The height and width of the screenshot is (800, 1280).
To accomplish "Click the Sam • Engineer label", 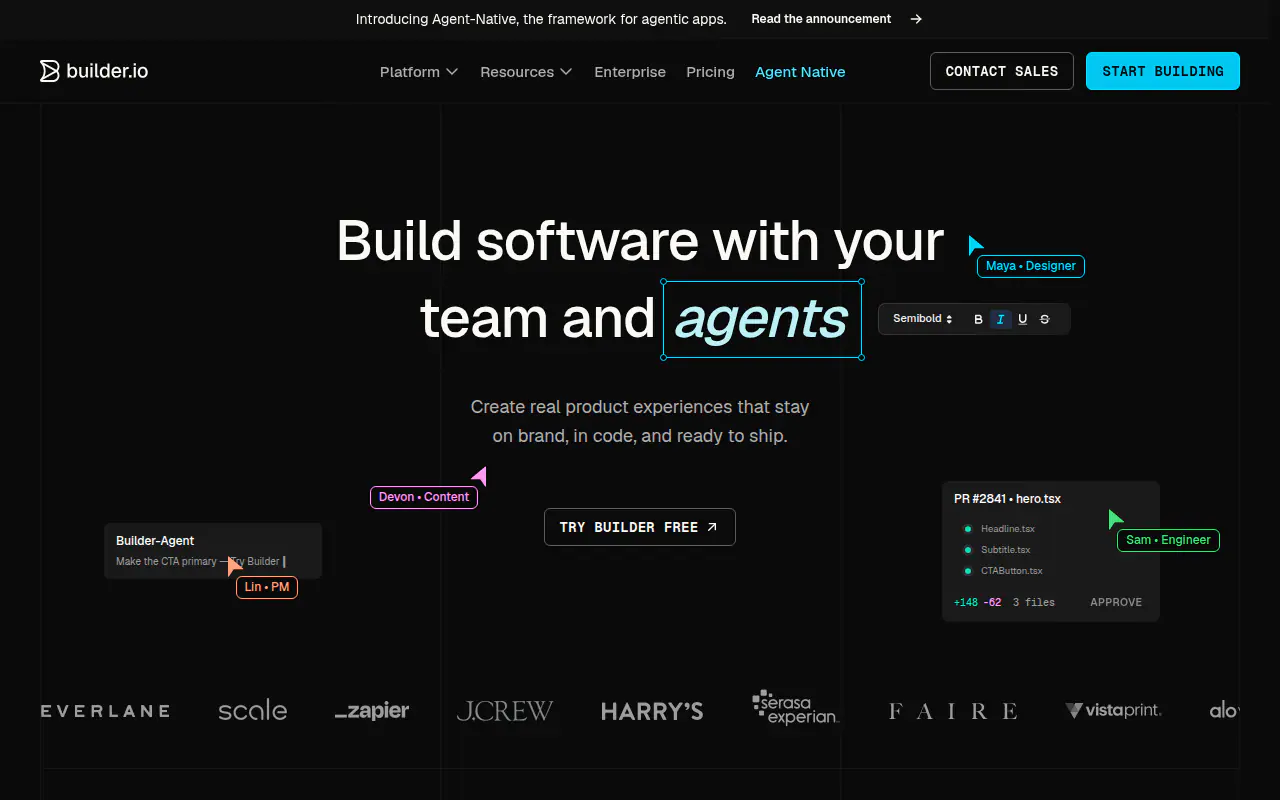I will point(1168,540).
